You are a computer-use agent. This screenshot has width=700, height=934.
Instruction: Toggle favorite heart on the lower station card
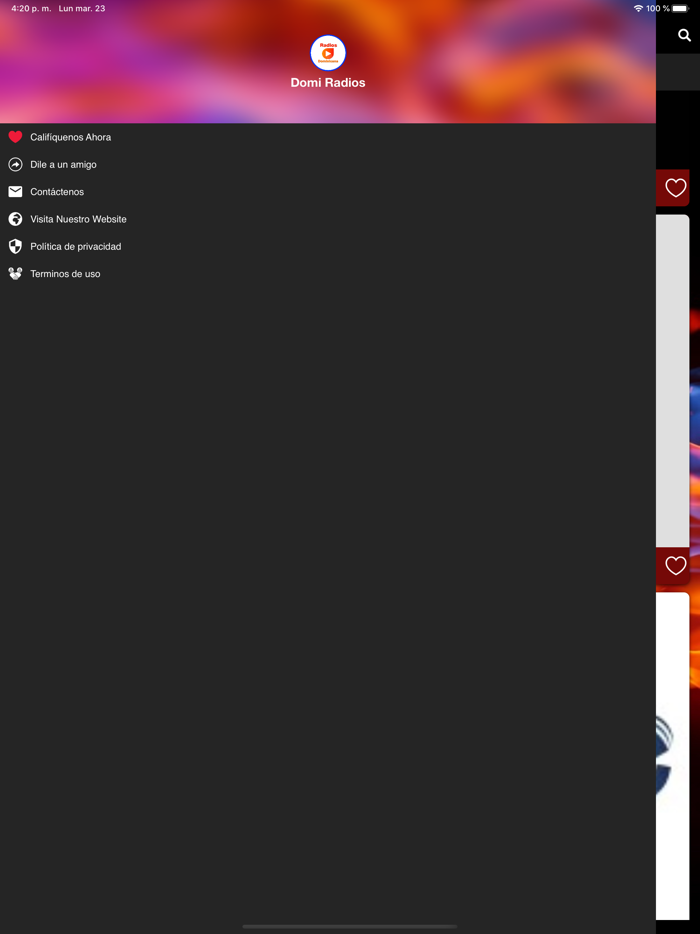coord(676,566)
